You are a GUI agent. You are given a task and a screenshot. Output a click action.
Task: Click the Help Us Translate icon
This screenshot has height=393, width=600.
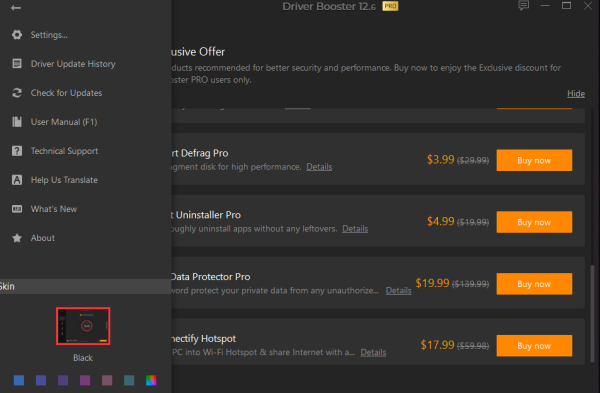(17, 180)
